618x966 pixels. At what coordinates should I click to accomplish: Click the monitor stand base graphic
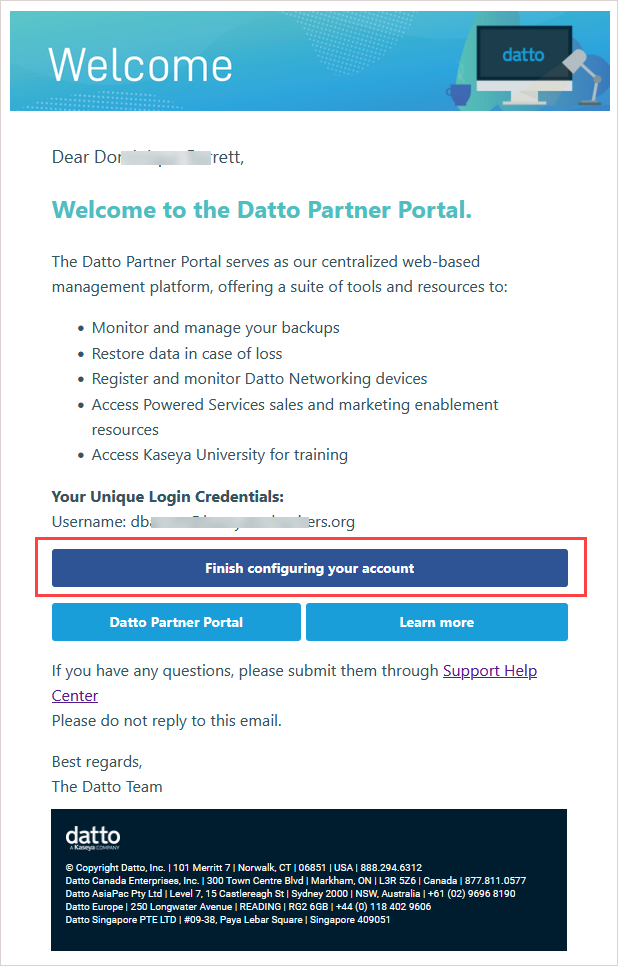coord(525,102)
